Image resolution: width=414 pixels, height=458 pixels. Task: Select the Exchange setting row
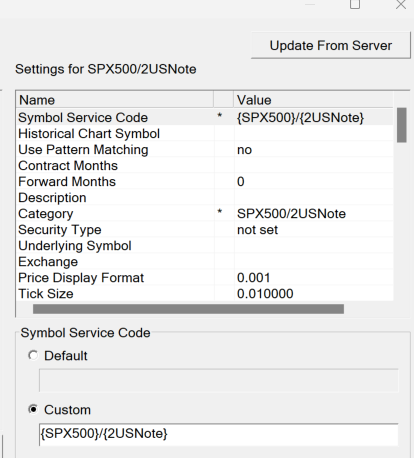tap(205, 262)
